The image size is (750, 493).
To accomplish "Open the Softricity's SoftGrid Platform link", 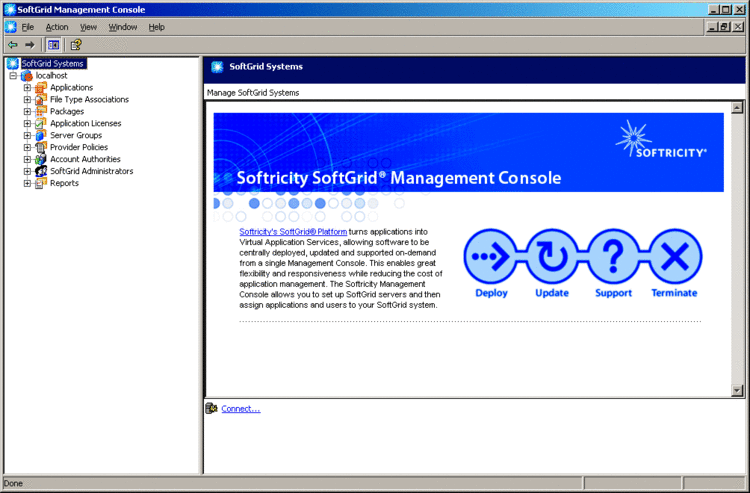I will point(293,232).
